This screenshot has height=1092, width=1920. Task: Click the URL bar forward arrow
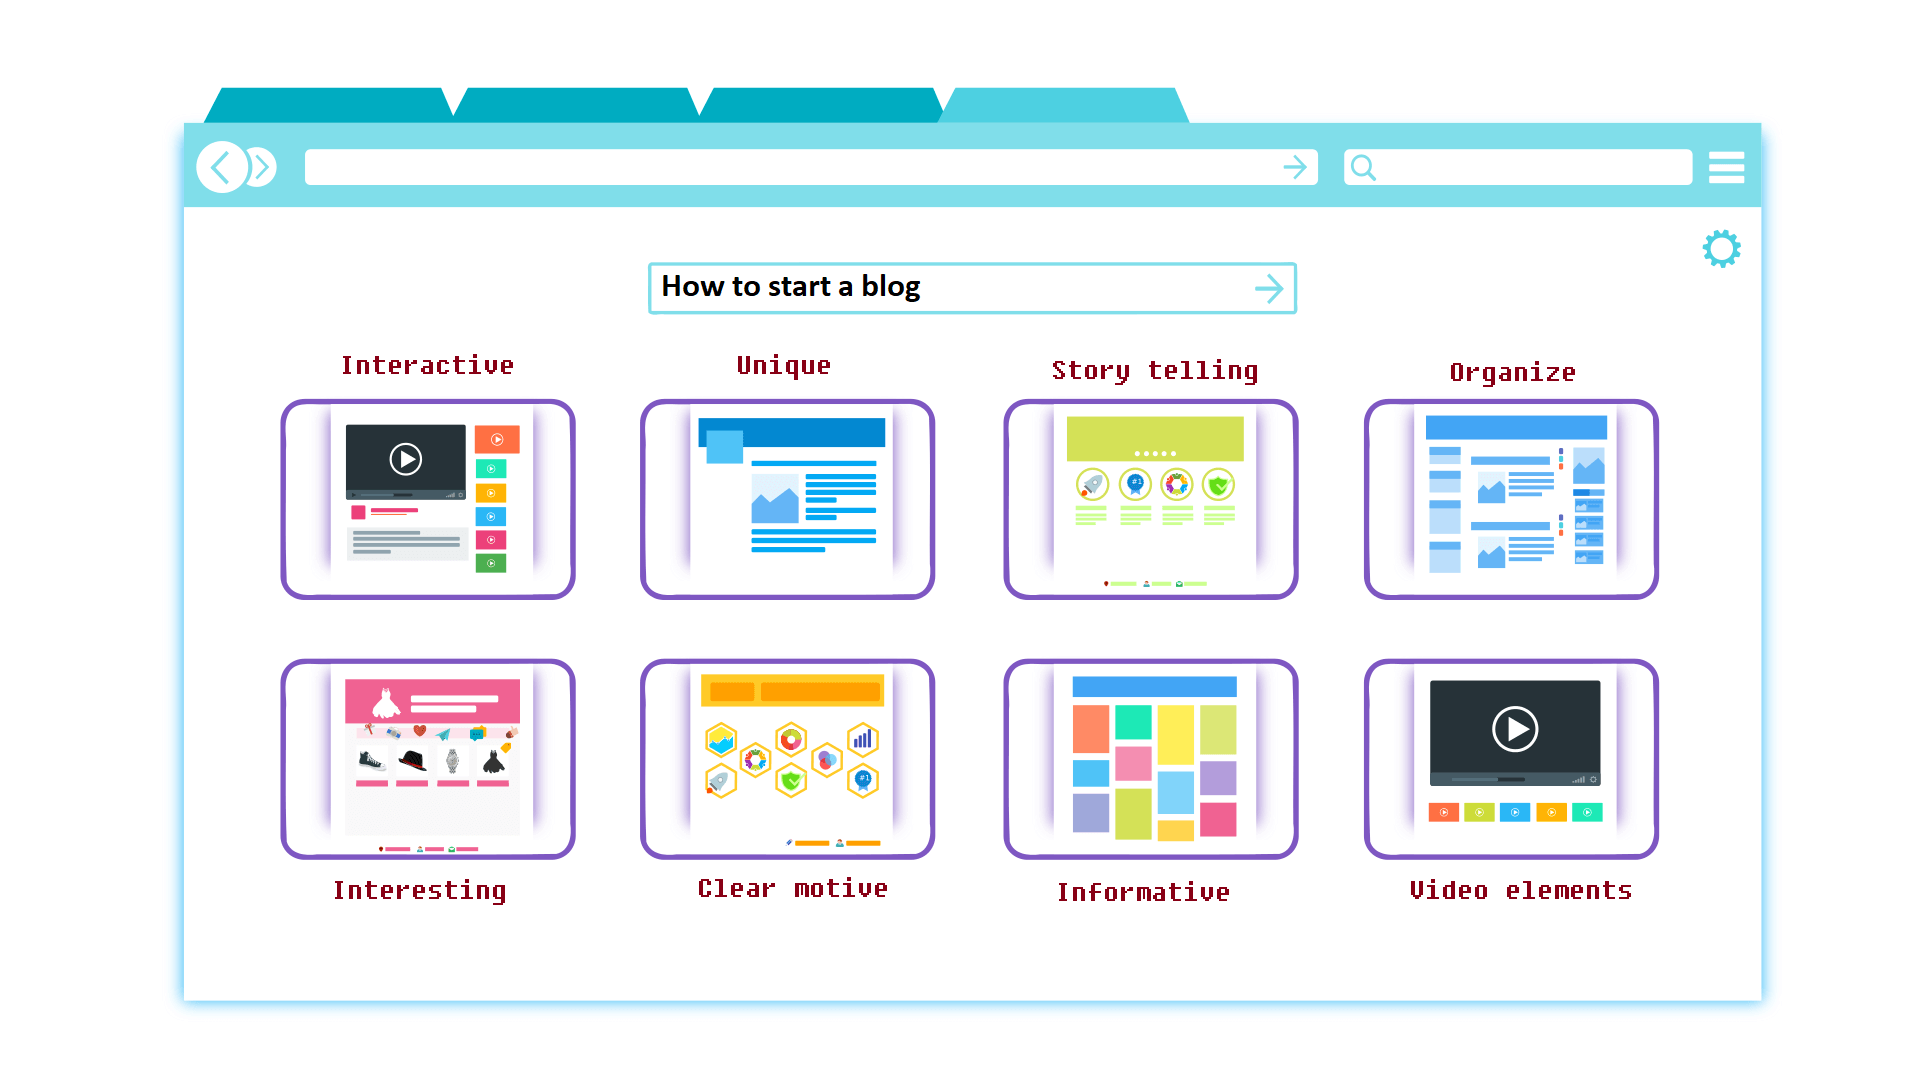[x=1295, y=167]
